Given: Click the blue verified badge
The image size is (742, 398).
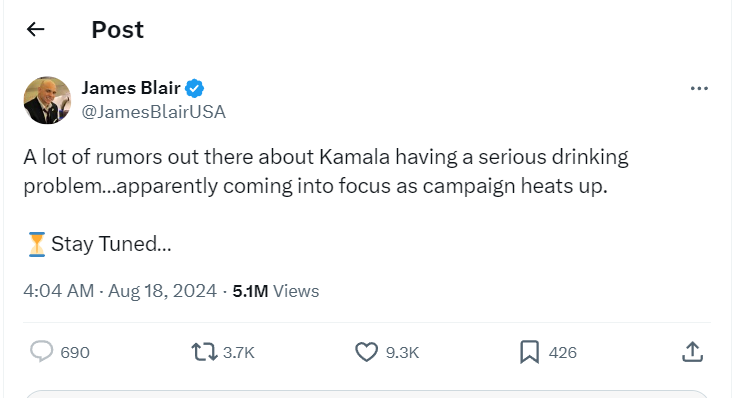Looking at the screenshot, I should pos(194,88).
